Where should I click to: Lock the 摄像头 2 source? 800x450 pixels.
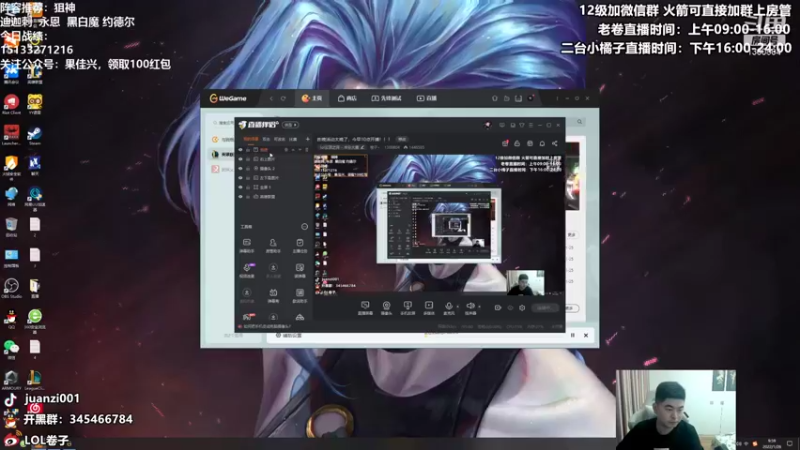pos(248,168)
